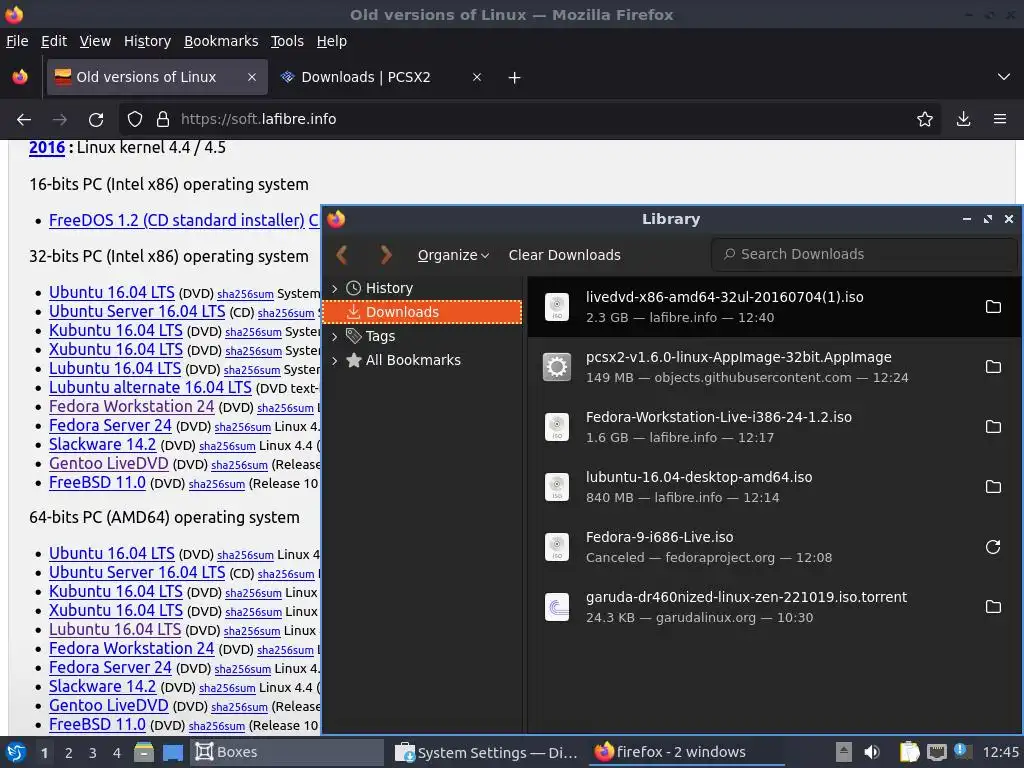Open site security padlock info
This screenshot has width=1024, height=768.
(163, 120)
